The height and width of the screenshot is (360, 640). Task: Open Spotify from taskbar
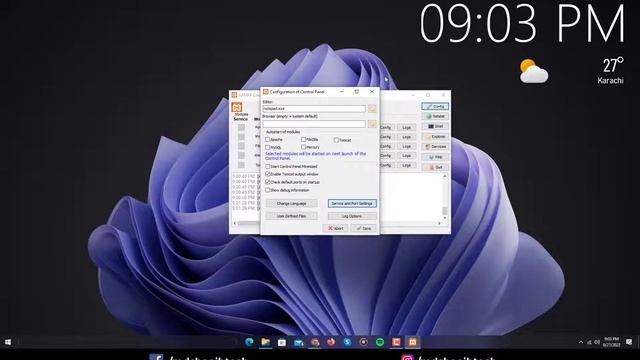coord(380,342)
